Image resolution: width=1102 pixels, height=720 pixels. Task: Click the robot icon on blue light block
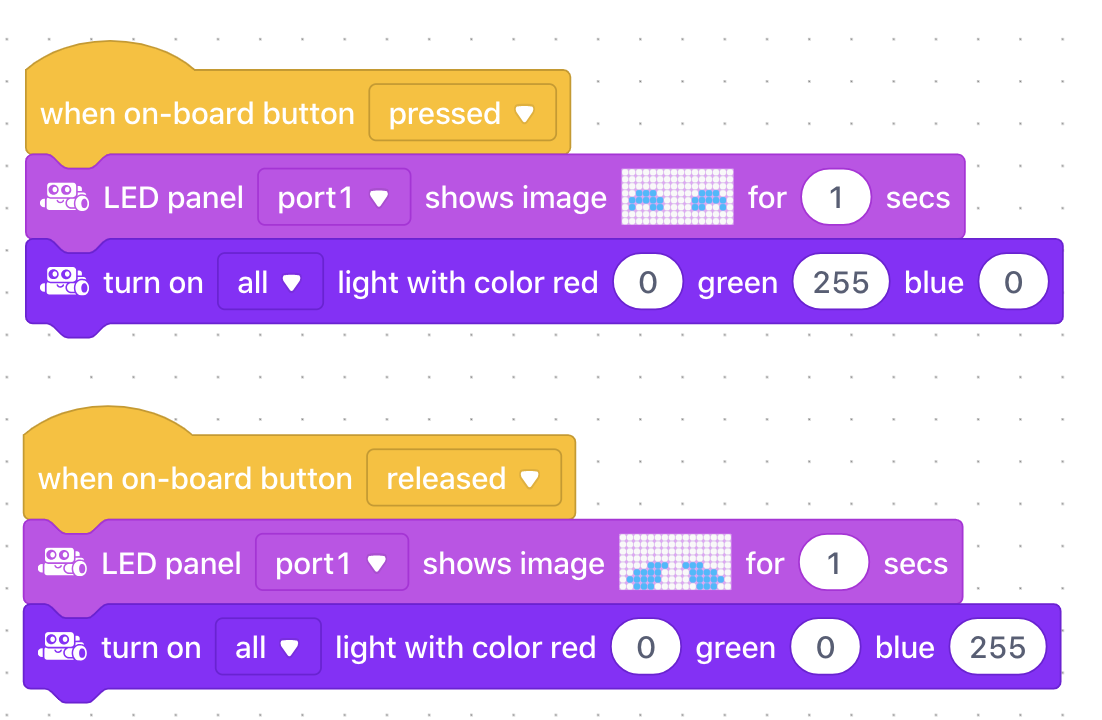click(x=63, y=647)
